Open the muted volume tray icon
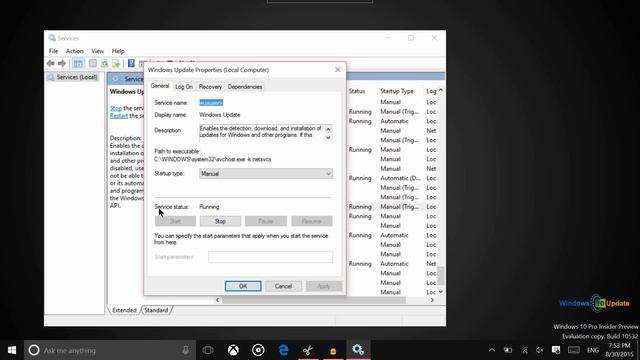The height and width of the screenshot is (360, 640). click(540, 350)
